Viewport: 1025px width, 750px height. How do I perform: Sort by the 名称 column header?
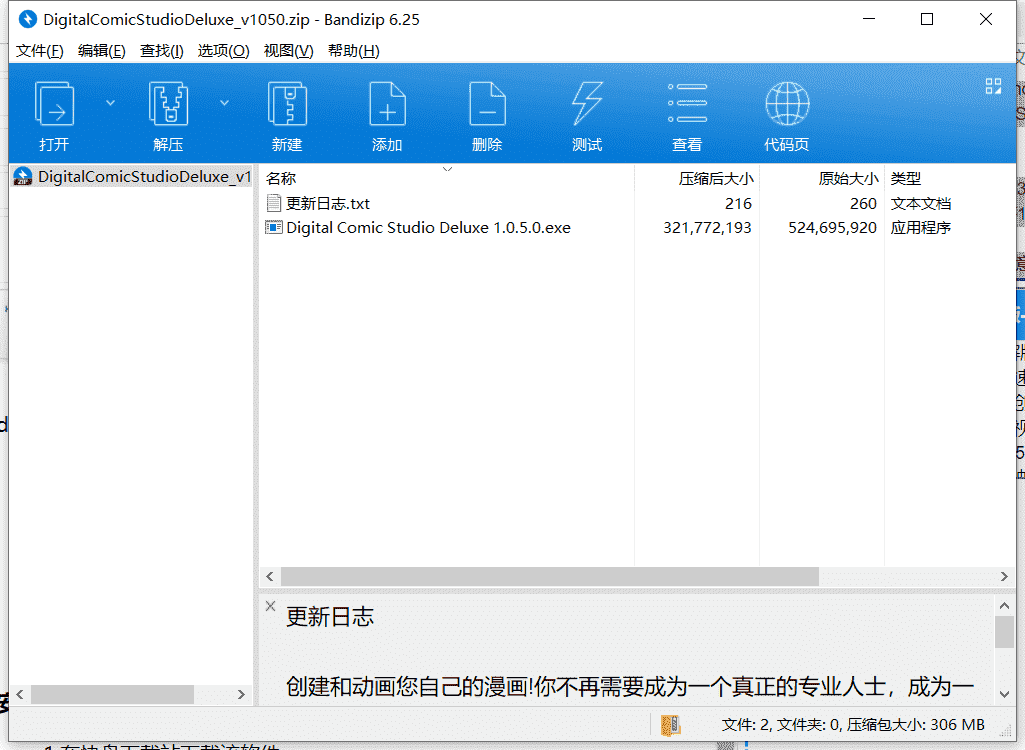[446, 179]
